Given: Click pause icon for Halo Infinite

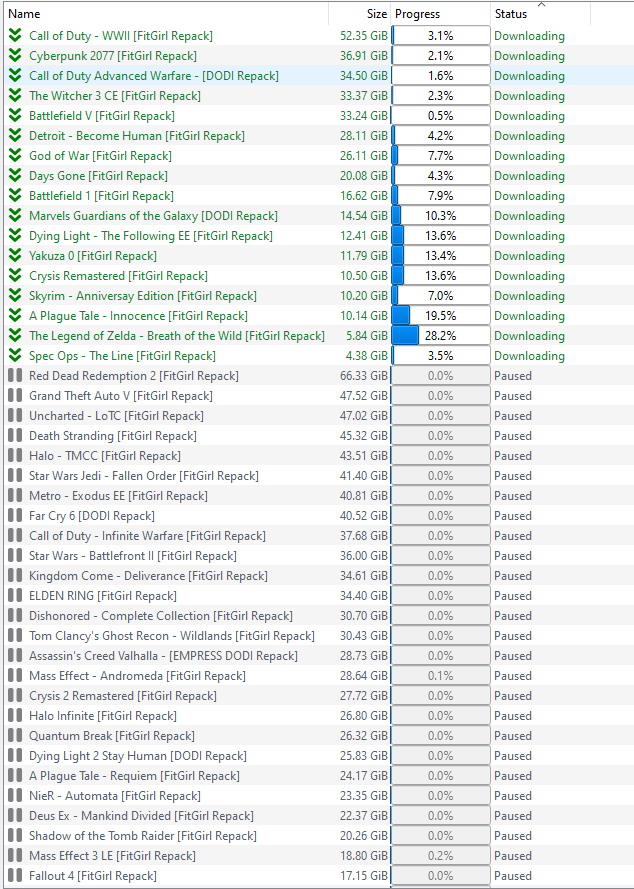Looking at the screenshot, I should [15, 716].
